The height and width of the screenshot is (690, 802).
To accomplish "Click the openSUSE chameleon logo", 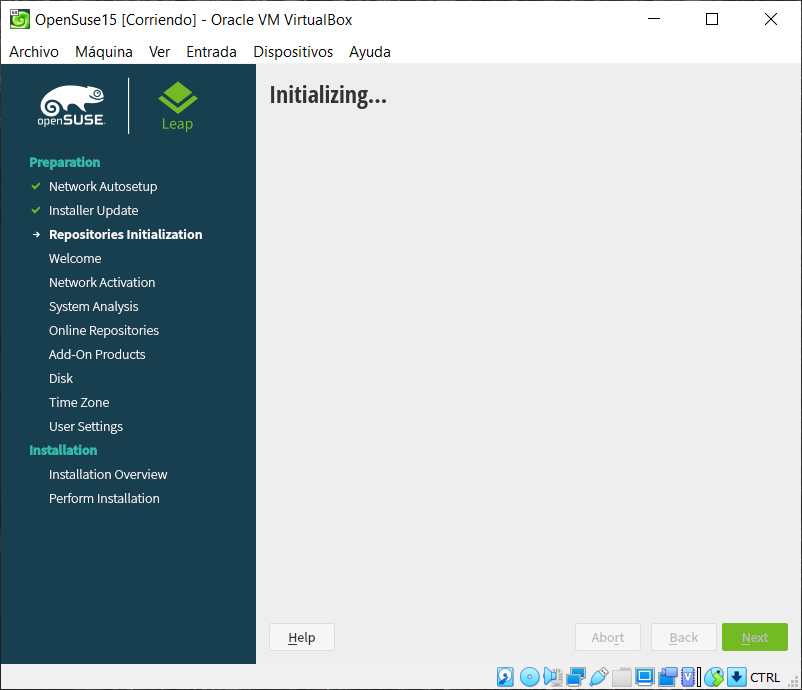I will [72, 106].
